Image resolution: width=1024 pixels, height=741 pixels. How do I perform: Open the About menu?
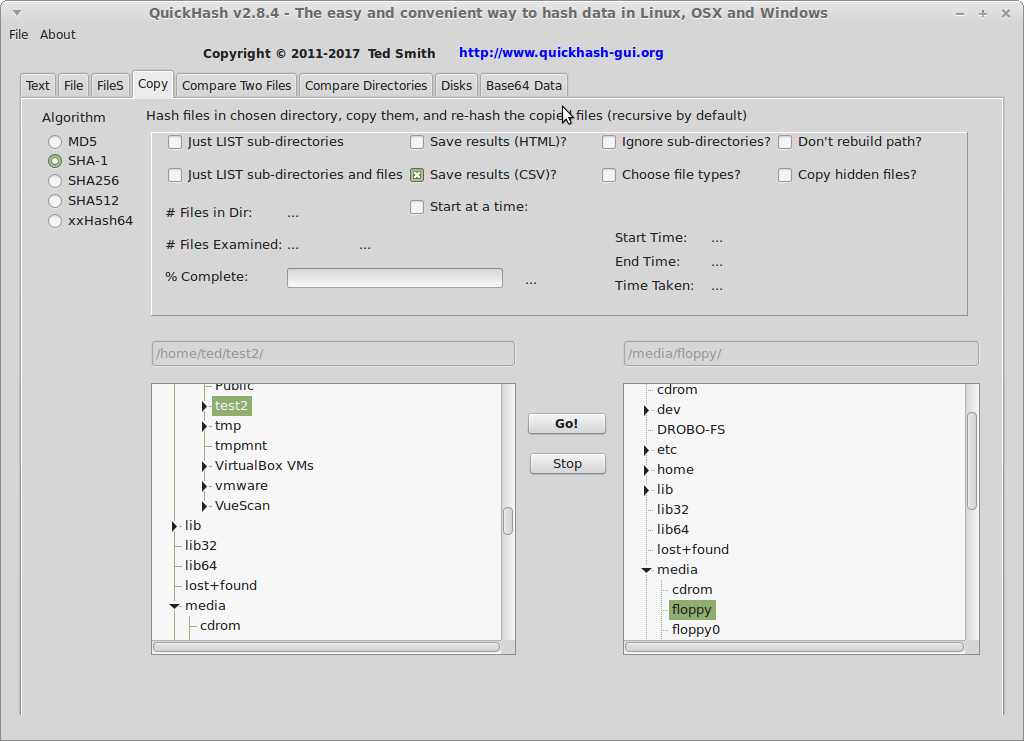point(57,34)
